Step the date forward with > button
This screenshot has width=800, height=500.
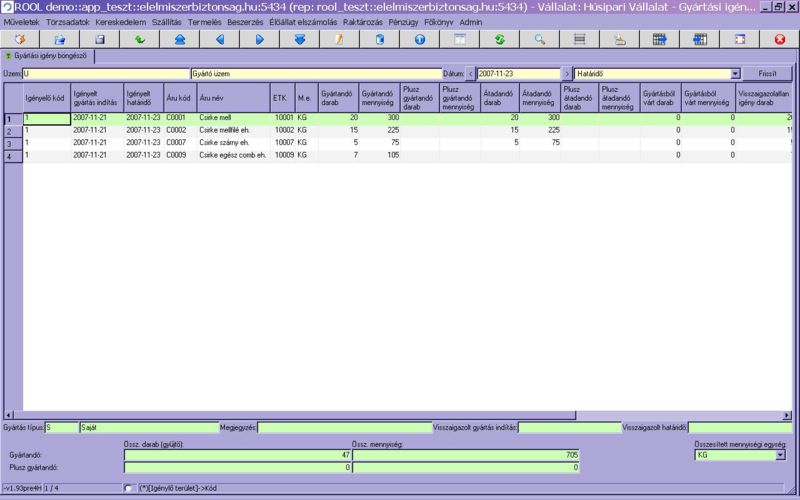pos(567,74)
